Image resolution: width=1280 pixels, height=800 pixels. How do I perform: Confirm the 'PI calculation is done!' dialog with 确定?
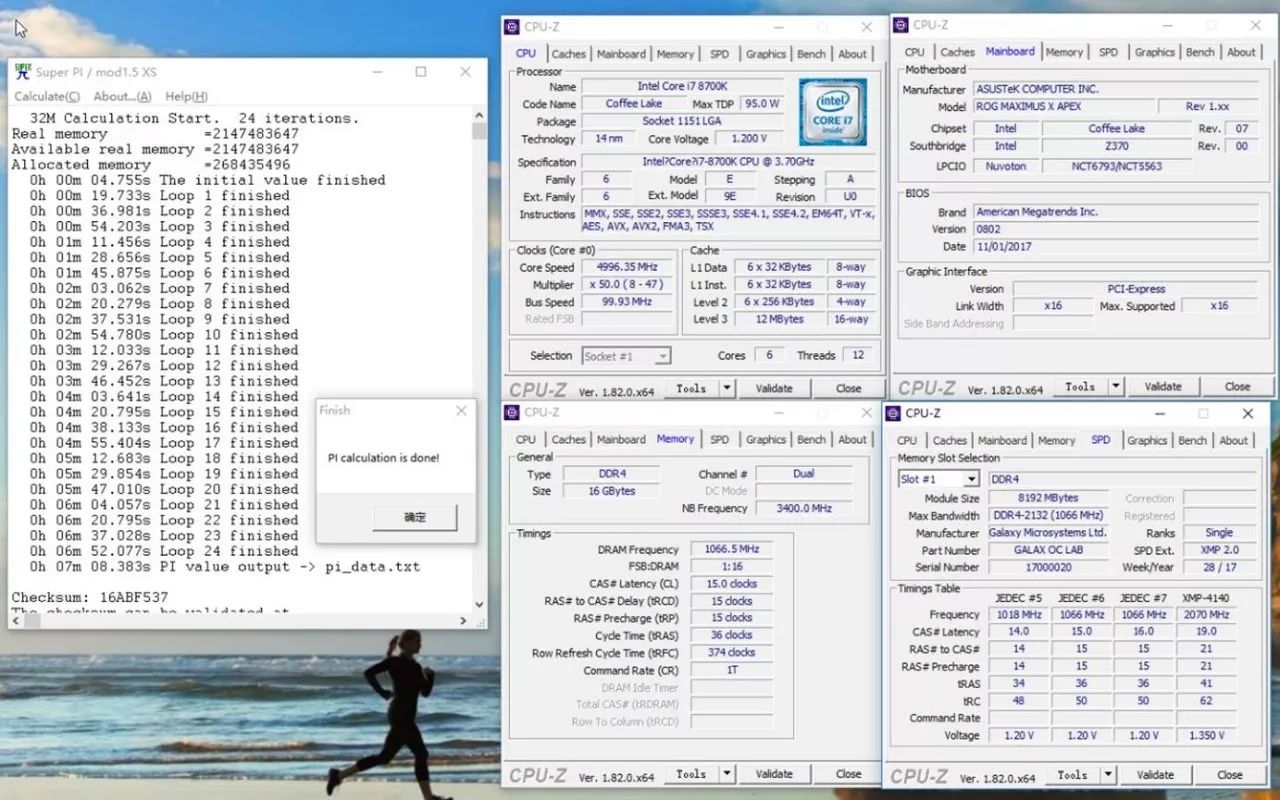tap(415, 517)
